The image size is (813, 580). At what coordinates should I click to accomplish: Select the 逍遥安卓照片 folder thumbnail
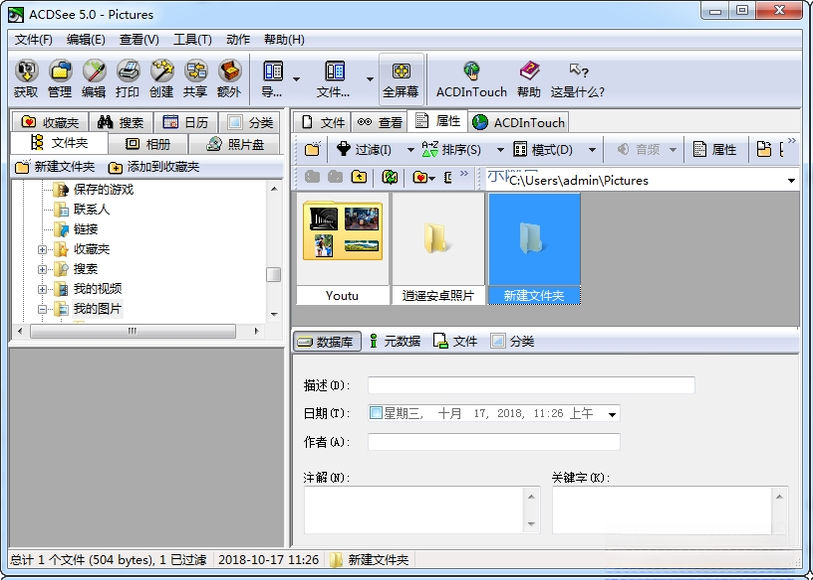(438, 248)
